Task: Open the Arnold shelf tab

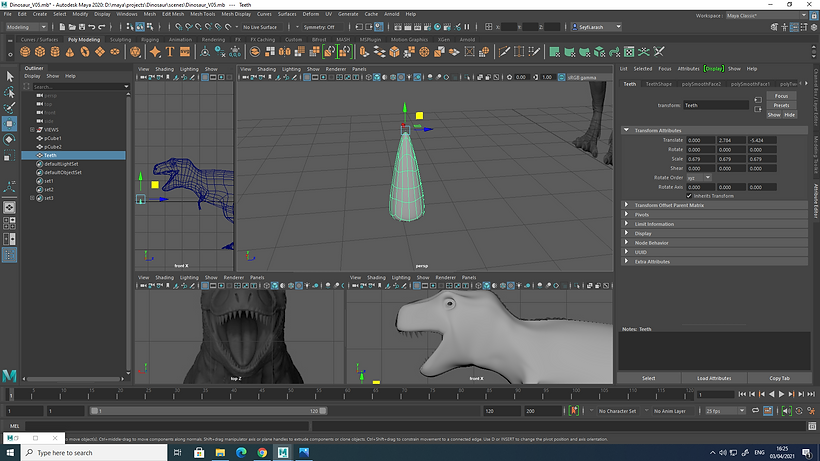Action: point(467,39)
